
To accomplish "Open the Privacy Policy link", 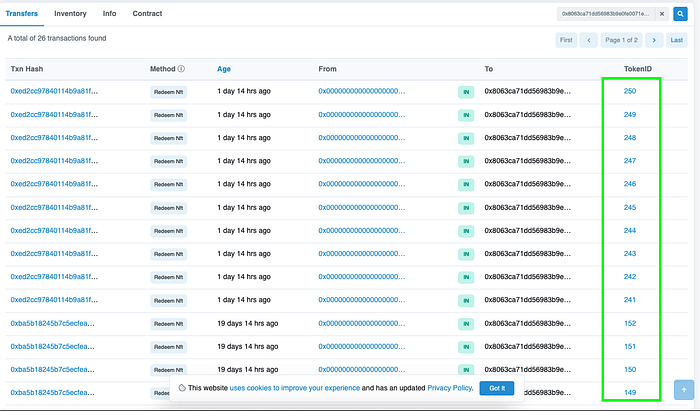I will 449,388.
